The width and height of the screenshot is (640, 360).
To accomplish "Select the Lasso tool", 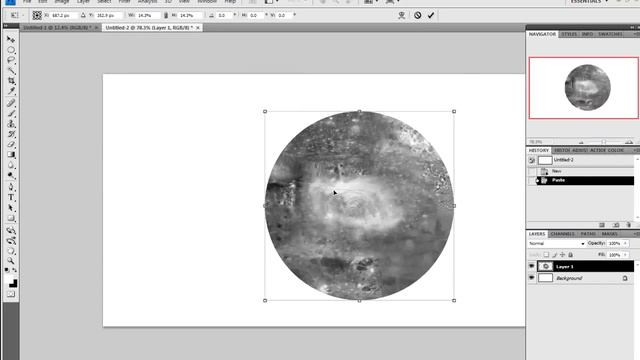I will click(x=11, y=60).
